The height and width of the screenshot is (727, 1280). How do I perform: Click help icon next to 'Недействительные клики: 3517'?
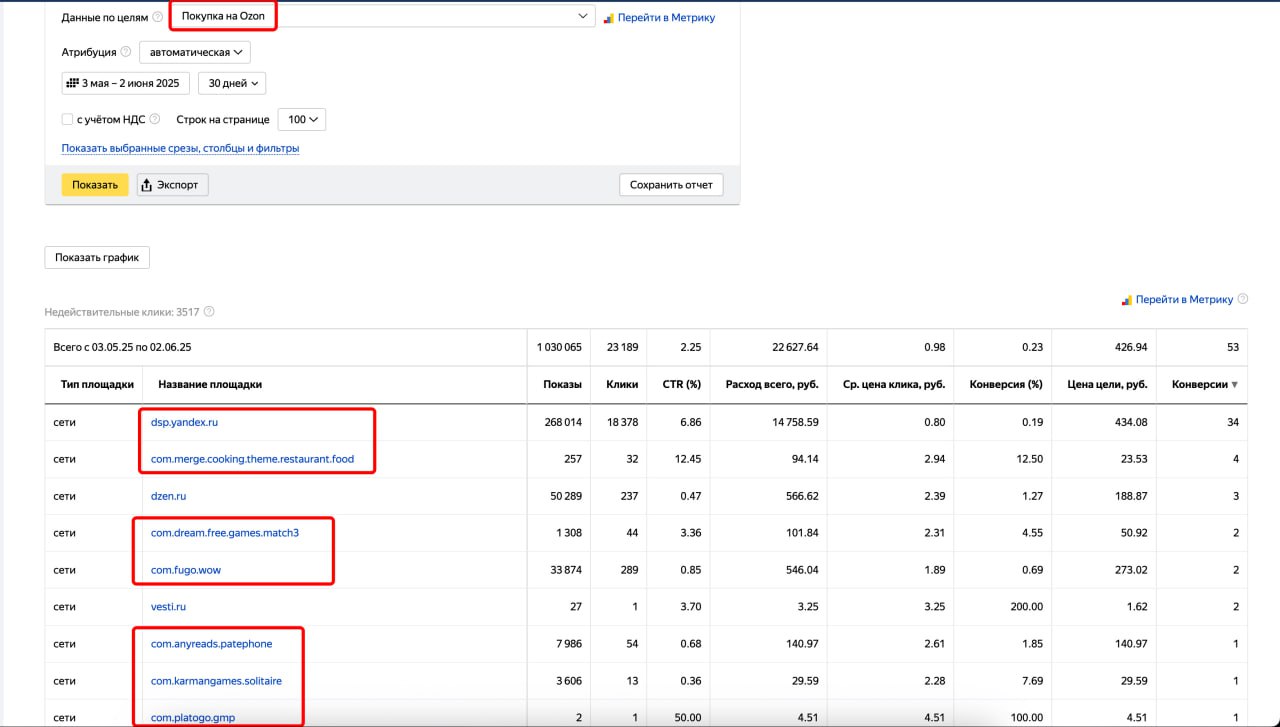[209, 312]
